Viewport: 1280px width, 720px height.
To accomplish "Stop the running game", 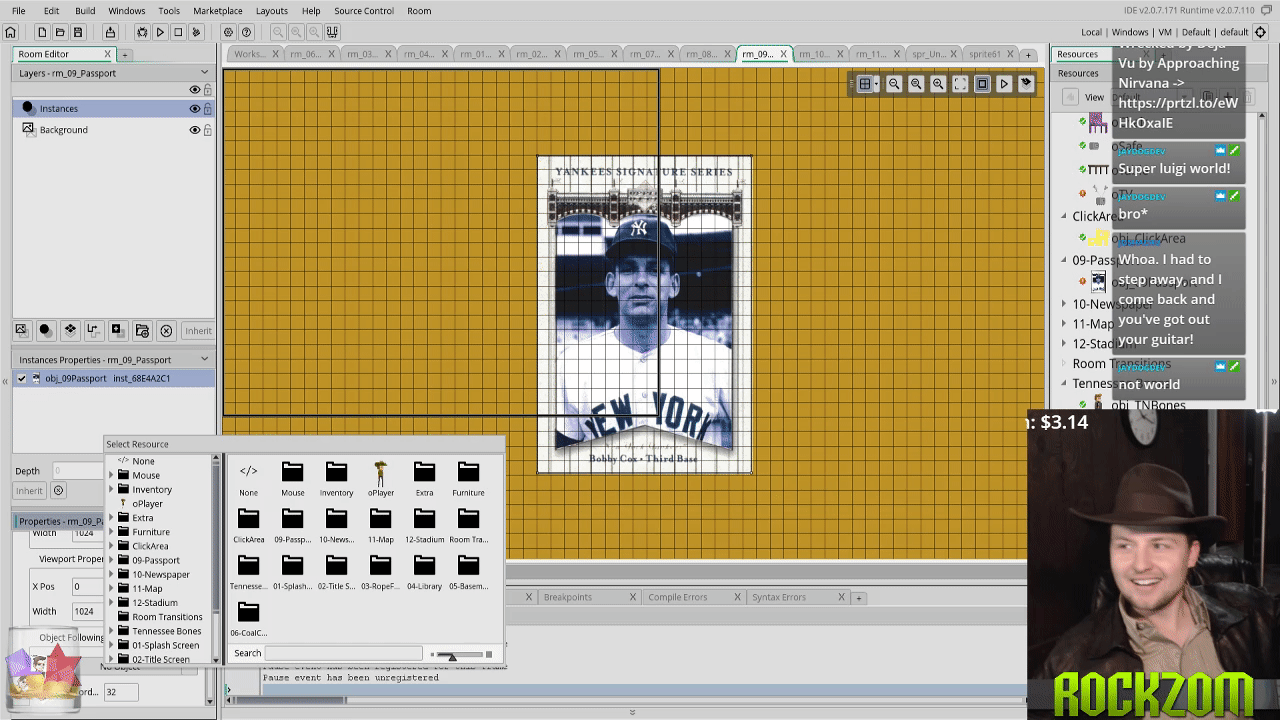I will pyautogui.click(x=178, y=32).
